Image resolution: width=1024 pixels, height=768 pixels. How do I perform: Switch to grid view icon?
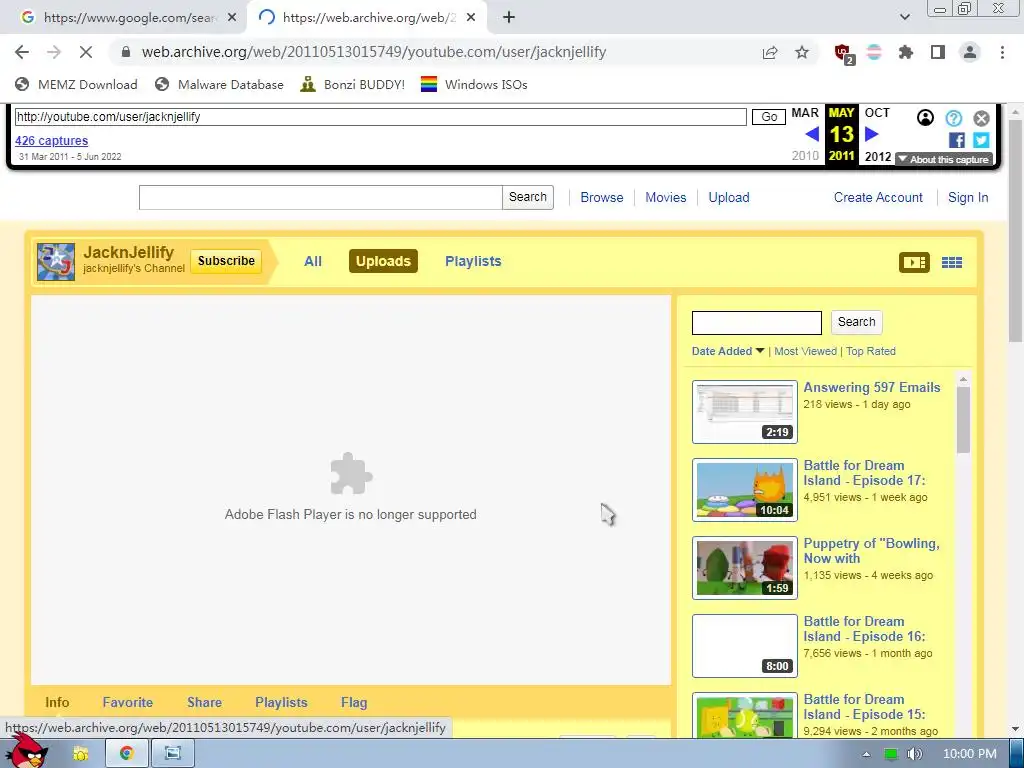pos(952,263)
